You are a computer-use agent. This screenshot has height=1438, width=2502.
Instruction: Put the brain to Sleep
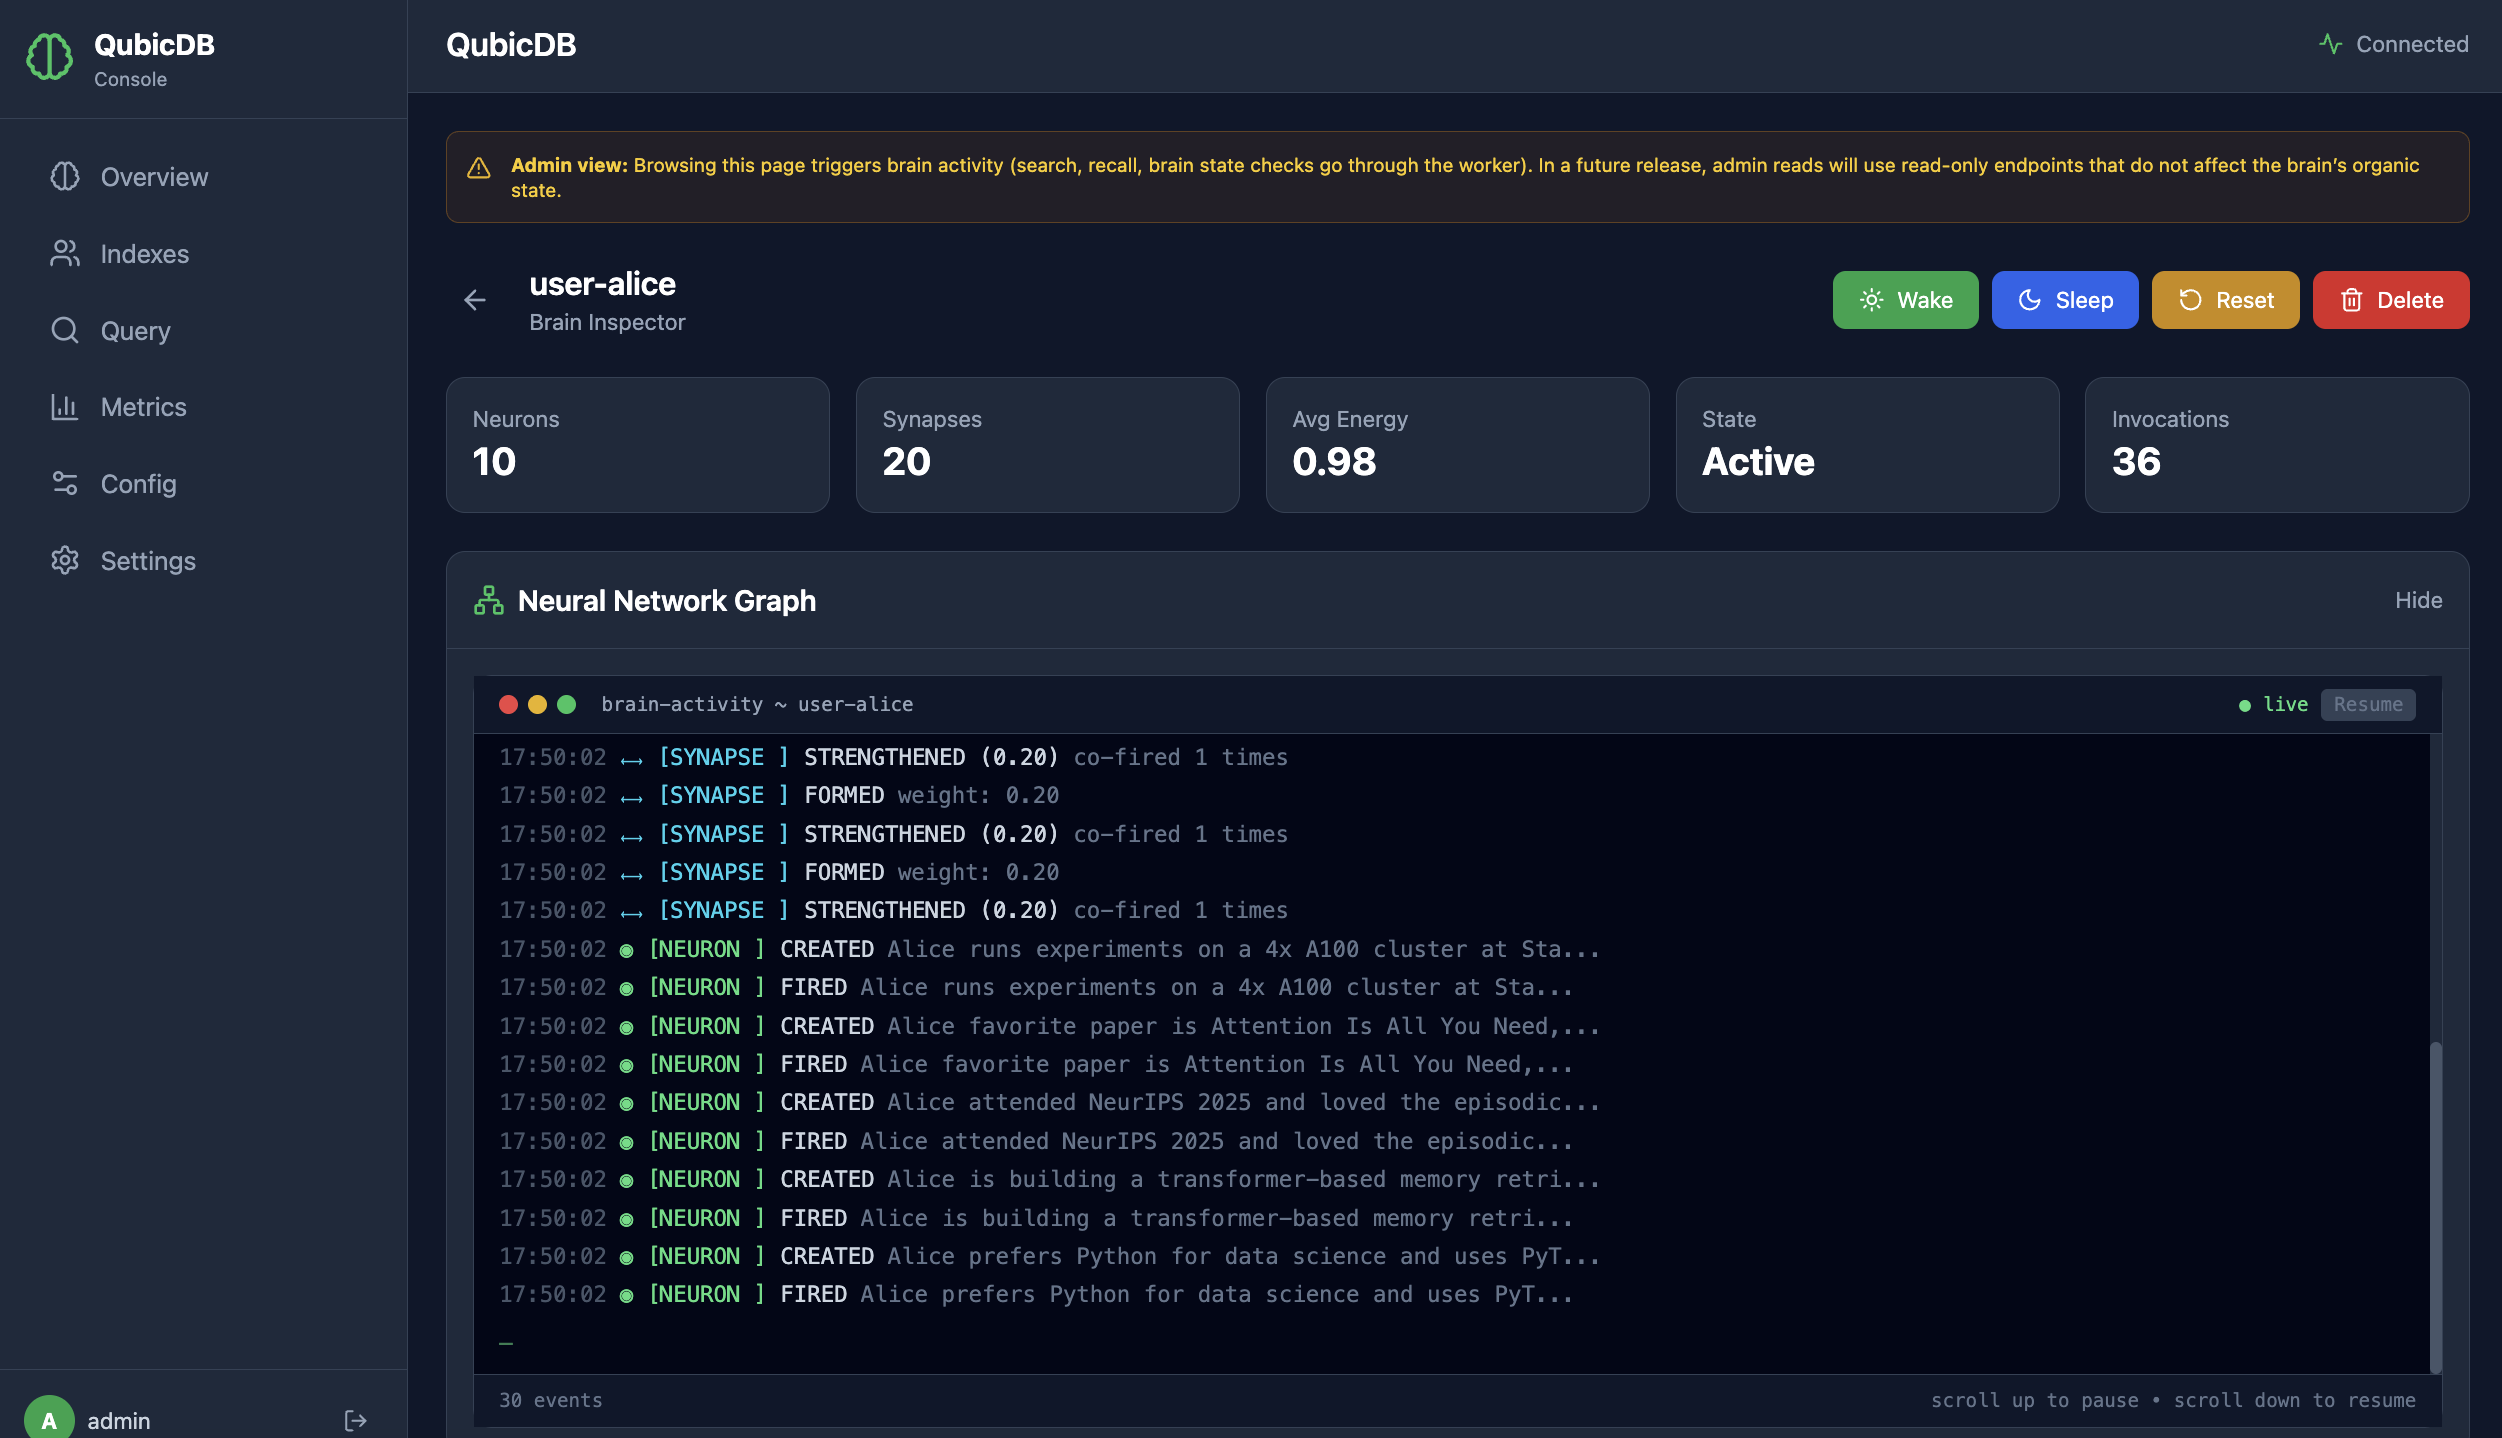pos(2064,300)
